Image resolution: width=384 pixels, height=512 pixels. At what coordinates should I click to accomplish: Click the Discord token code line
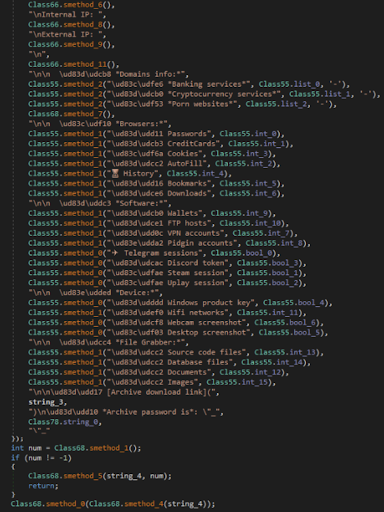(x=167, y=263)
